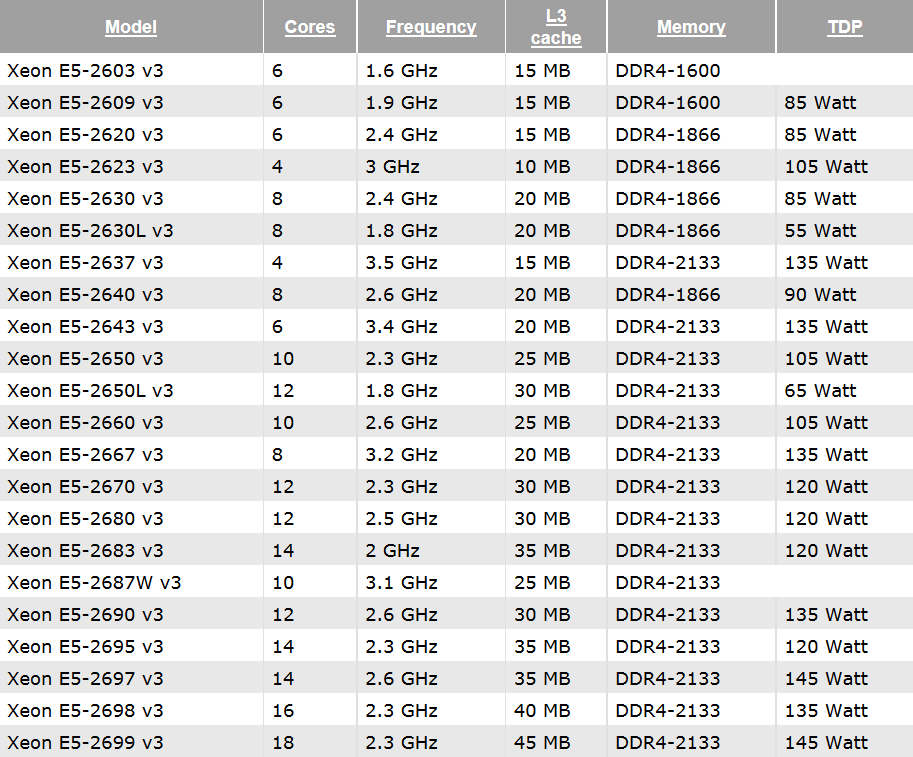Select the 45 MB L3 cache value

[542, 743]
